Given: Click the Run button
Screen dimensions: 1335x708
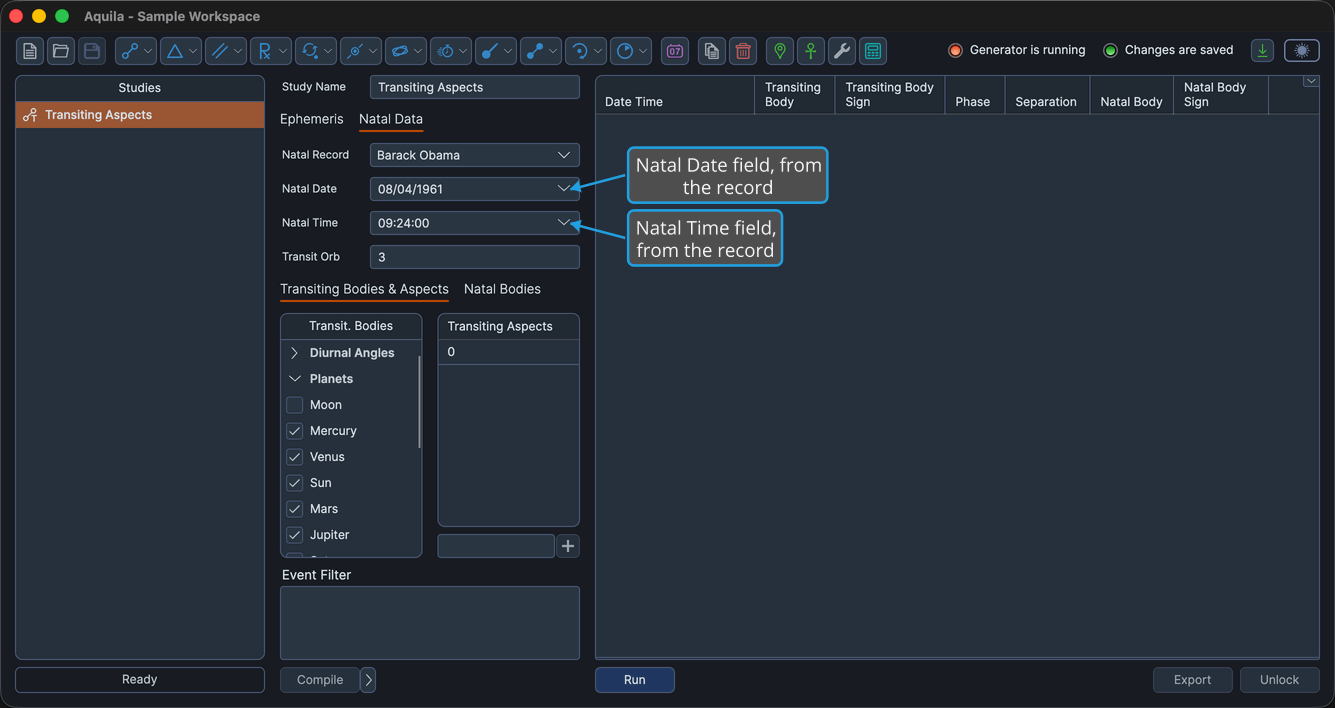Looking at the screenshot, I should click(635, 680).
